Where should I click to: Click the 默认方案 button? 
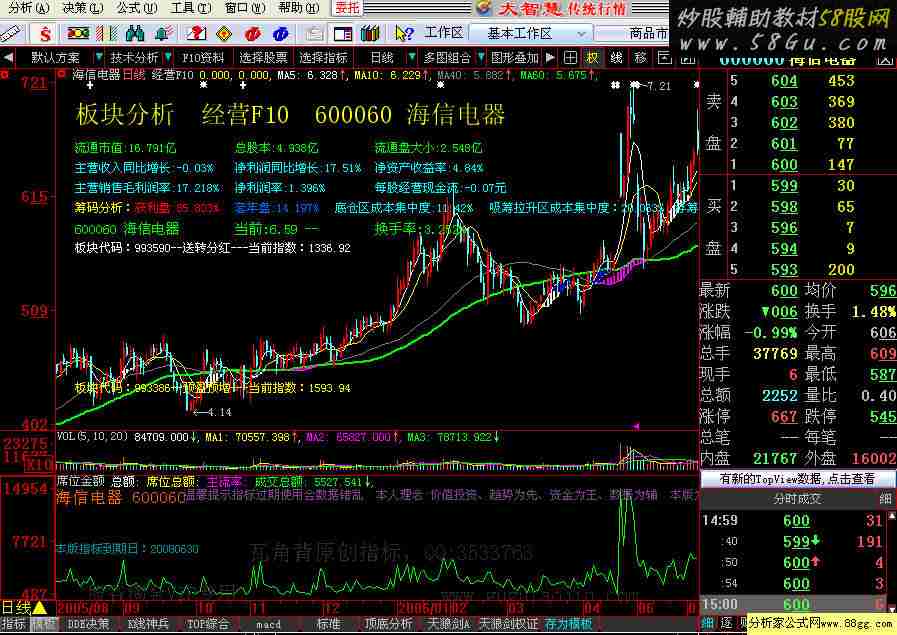coord(55,57)
